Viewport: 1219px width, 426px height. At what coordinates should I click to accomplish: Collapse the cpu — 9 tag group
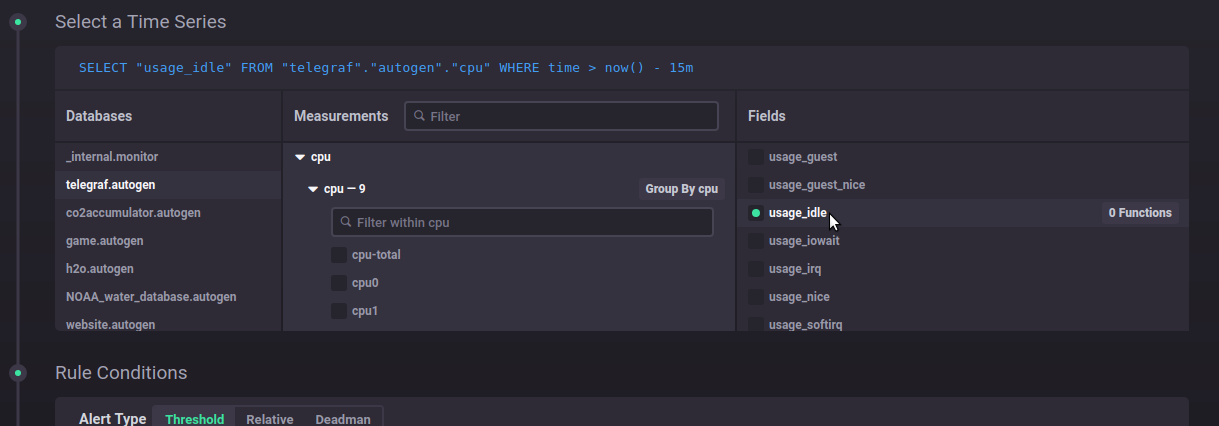coord(313,189)
